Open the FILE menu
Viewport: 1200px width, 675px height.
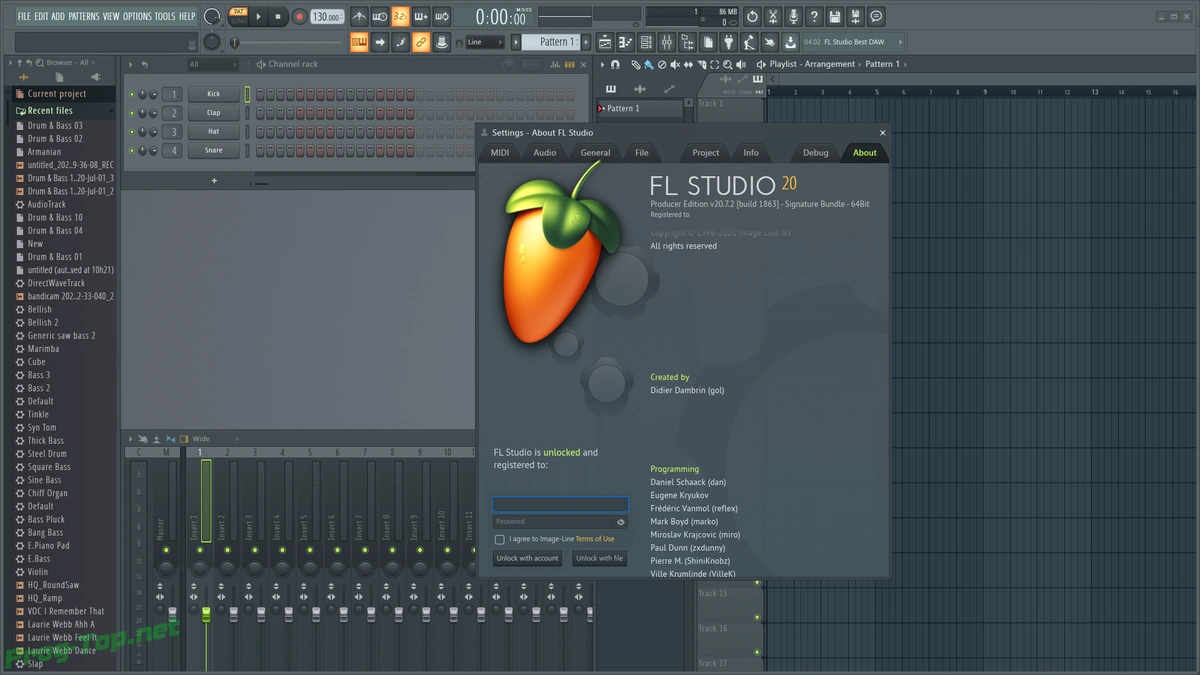point(24,16)
